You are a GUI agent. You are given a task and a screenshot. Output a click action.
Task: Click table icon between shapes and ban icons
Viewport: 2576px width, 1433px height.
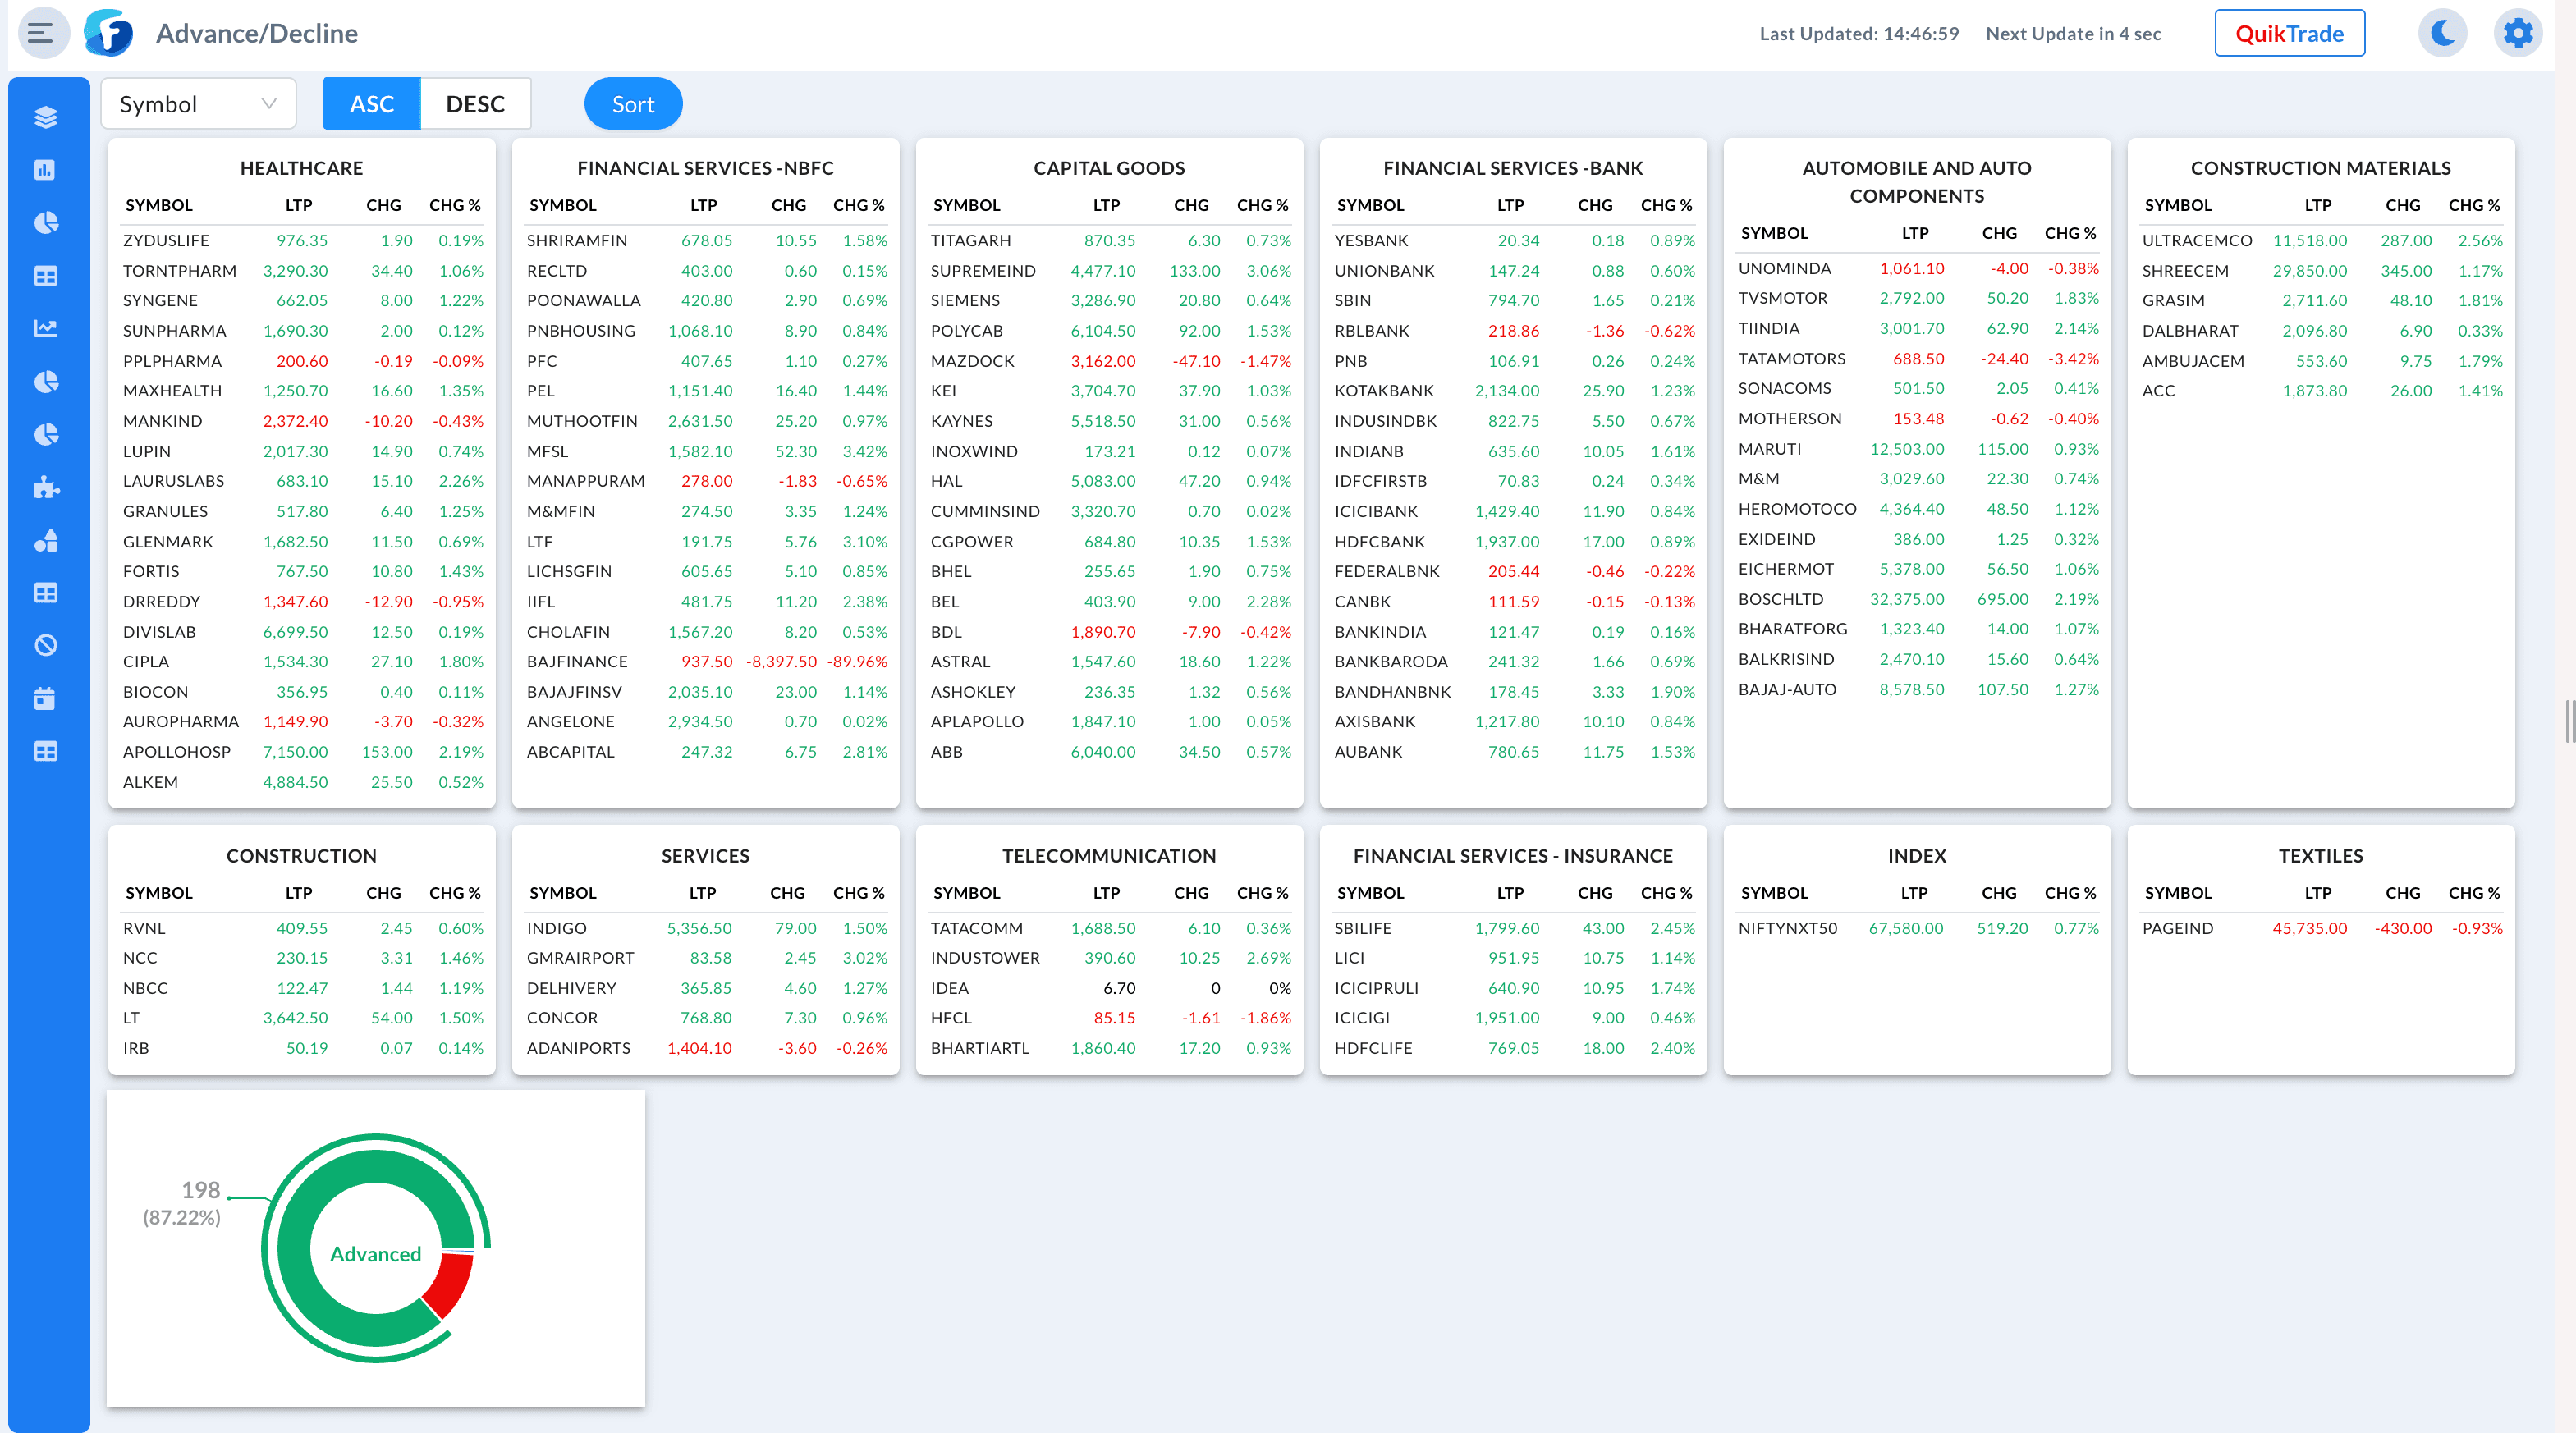point(46,593)
